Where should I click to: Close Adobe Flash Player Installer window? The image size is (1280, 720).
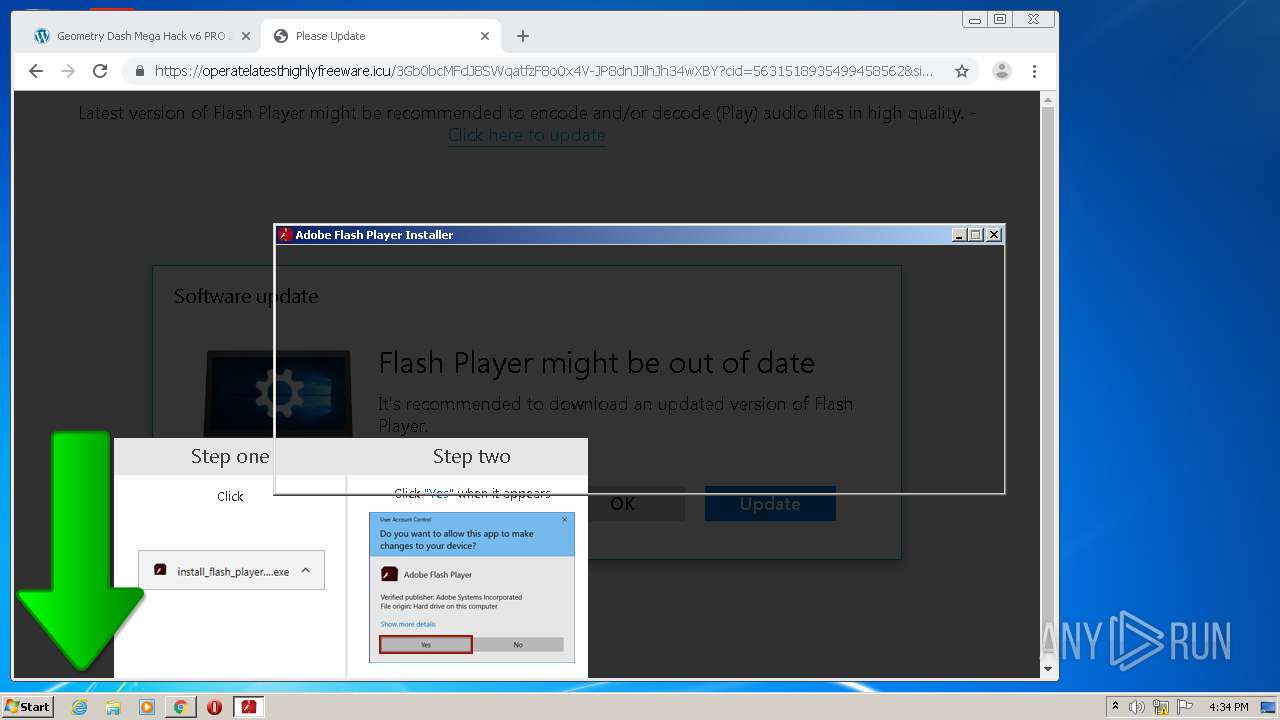993,235
